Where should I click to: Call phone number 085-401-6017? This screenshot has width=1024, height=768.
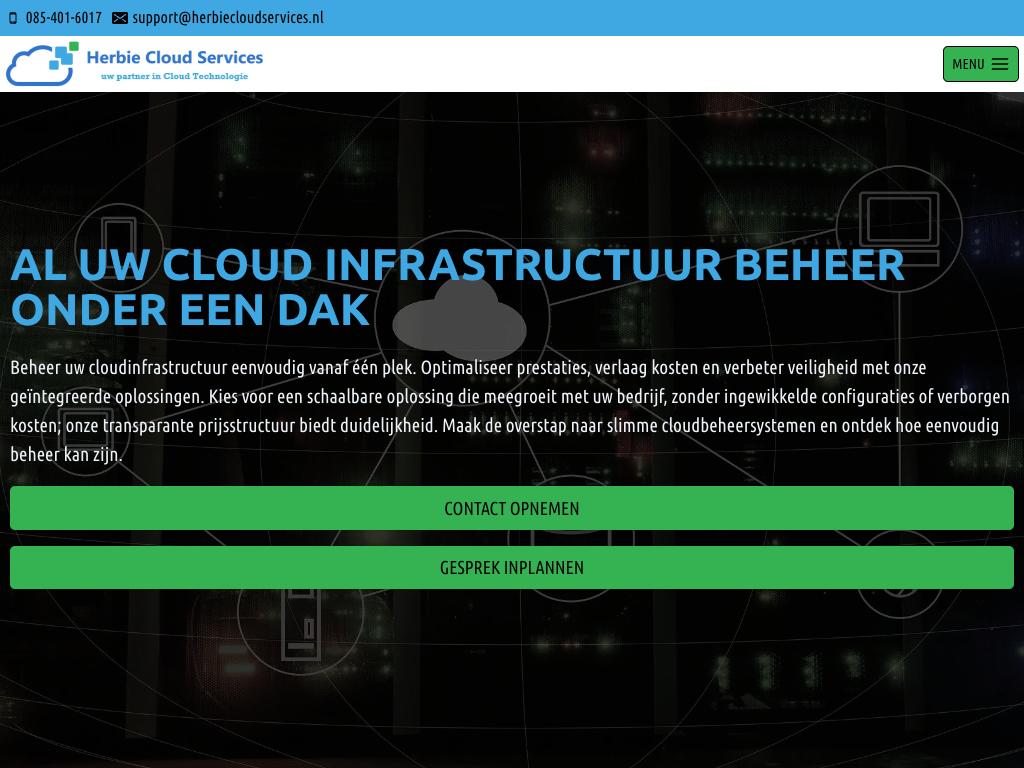tap(63, 18)
